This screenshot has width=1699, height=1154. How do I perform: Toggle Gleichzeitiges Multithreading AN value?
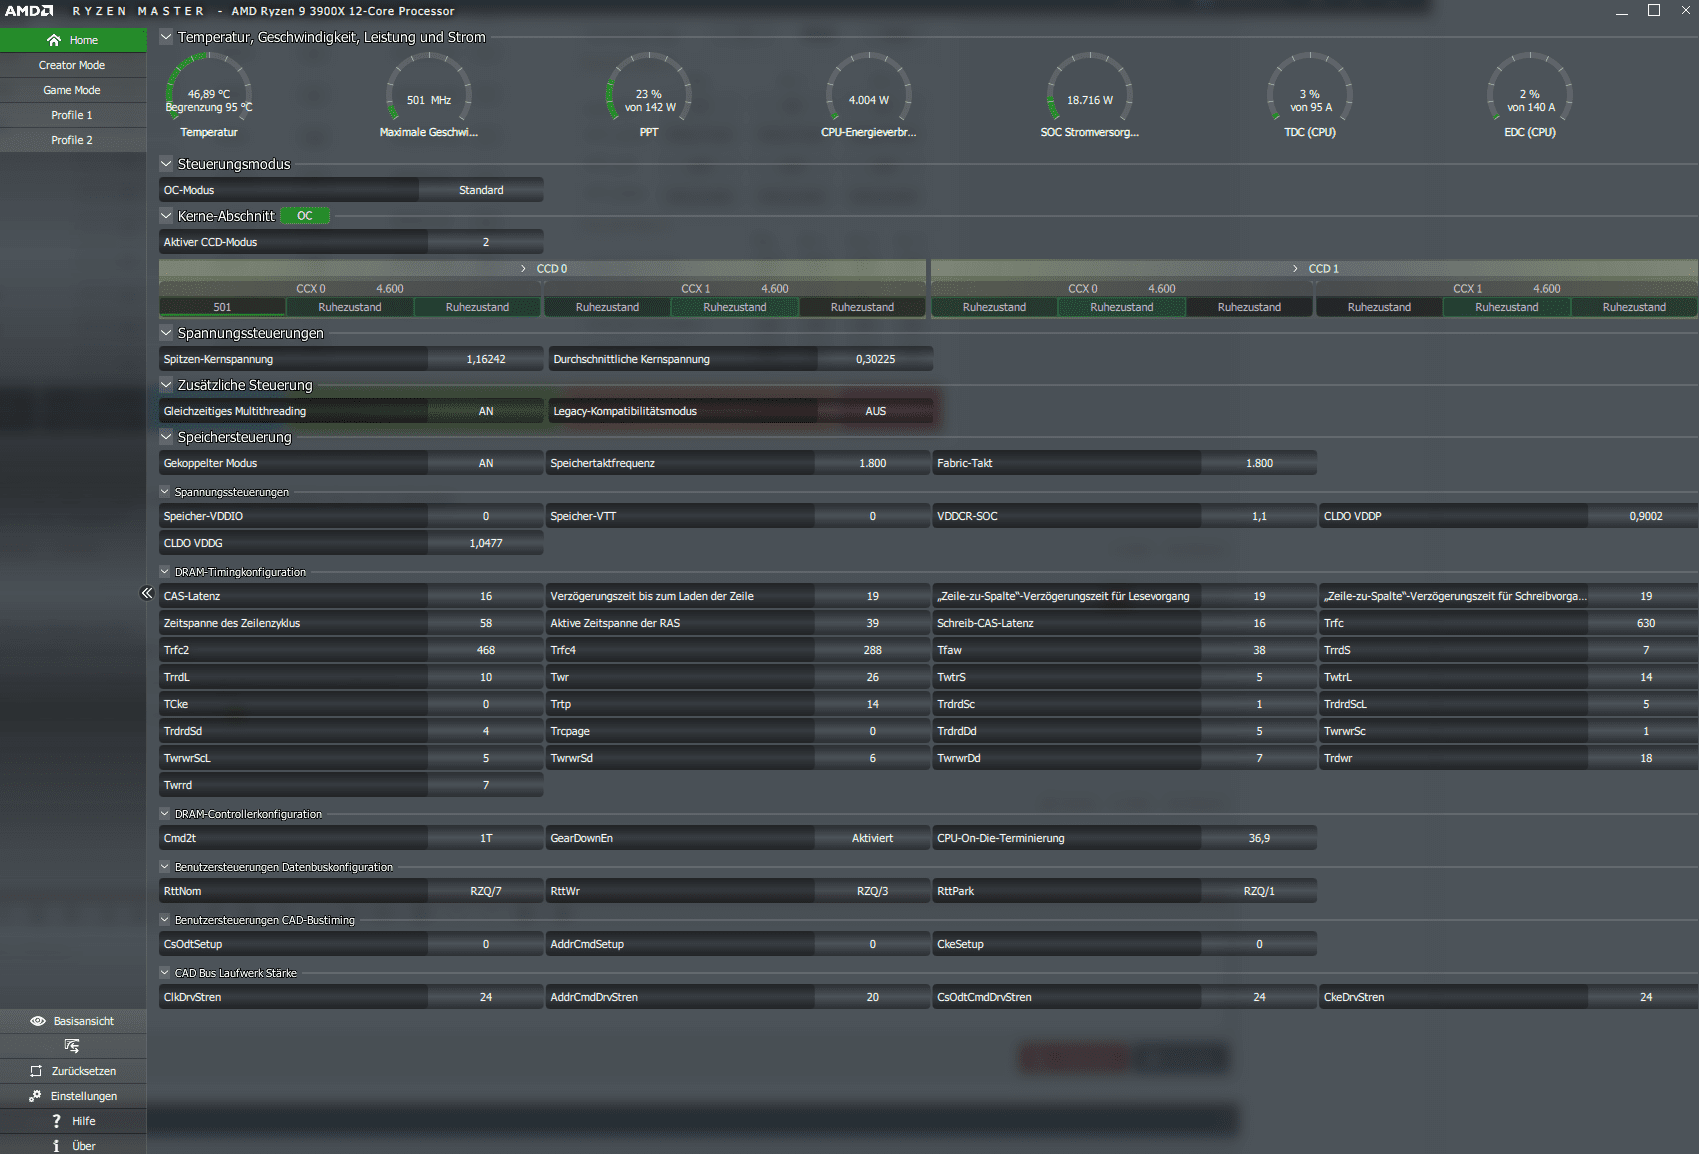pos(486,411)
